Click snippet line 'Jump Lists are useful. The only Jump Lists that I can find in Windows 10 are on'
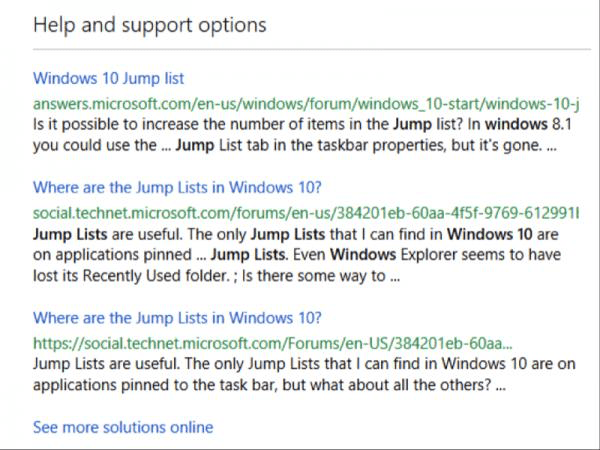 coord(304,364)
